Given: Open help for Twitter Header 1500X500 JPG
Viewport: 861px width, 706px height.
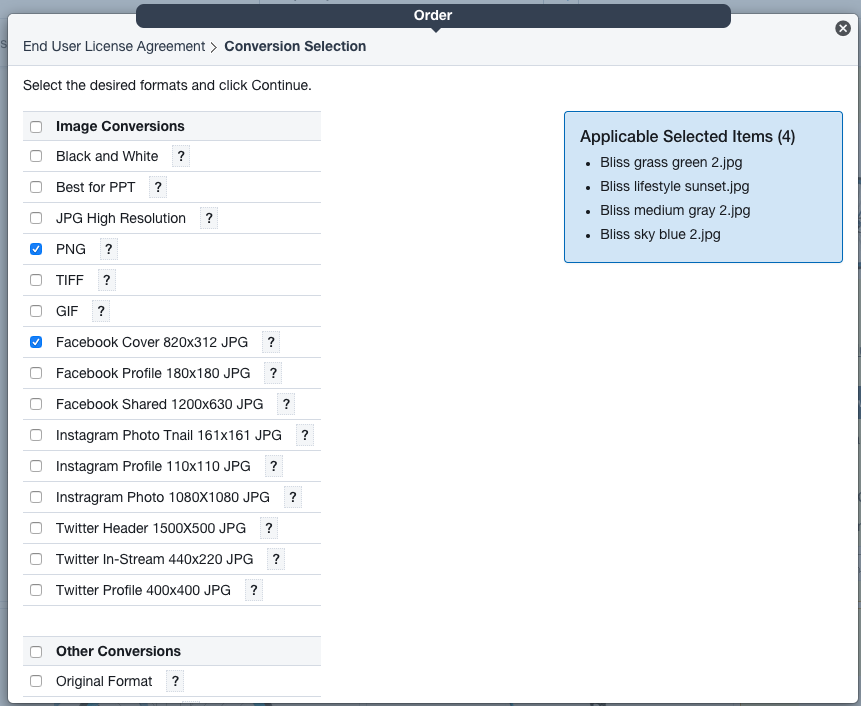Looking at the screenshot, I should click(268, 528).
